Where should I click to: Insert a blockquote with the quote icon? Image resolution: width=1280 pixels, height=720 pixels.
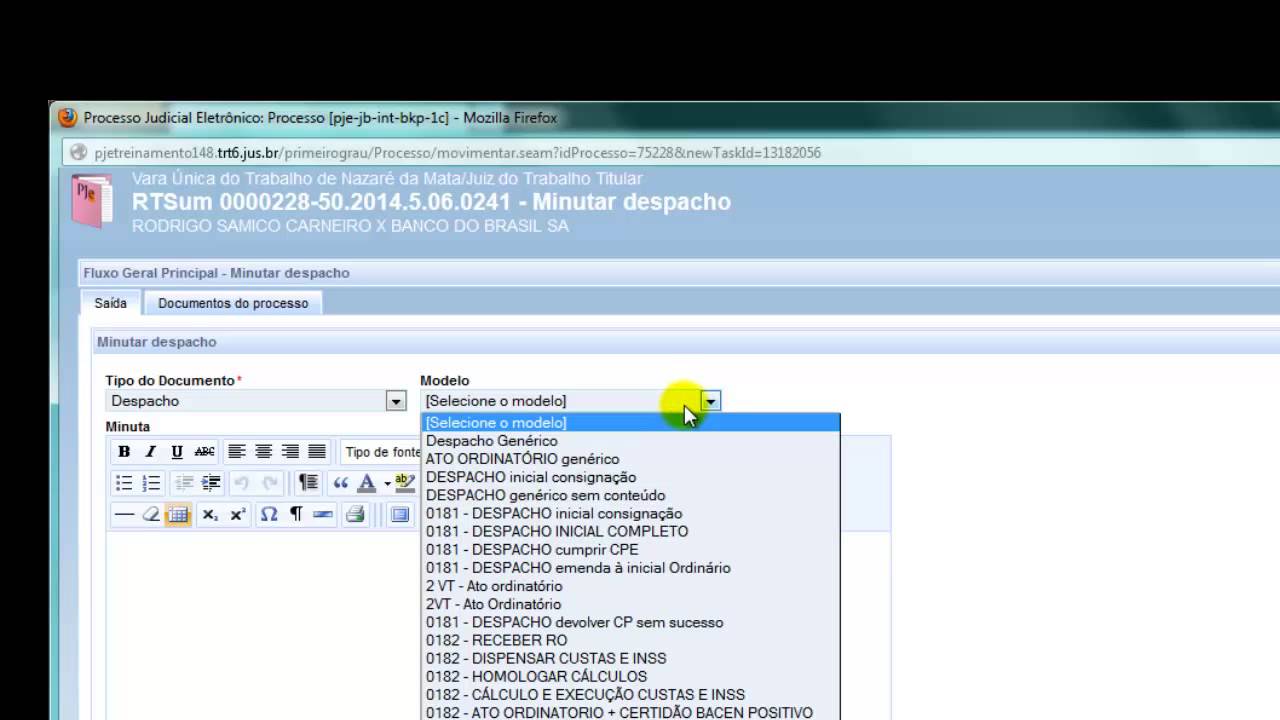(341, 484)
